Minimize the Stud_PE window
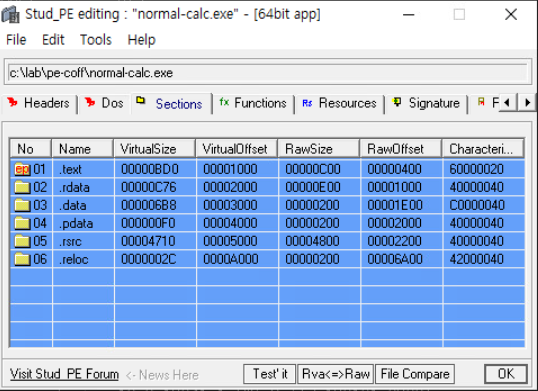 click(408, 14)
